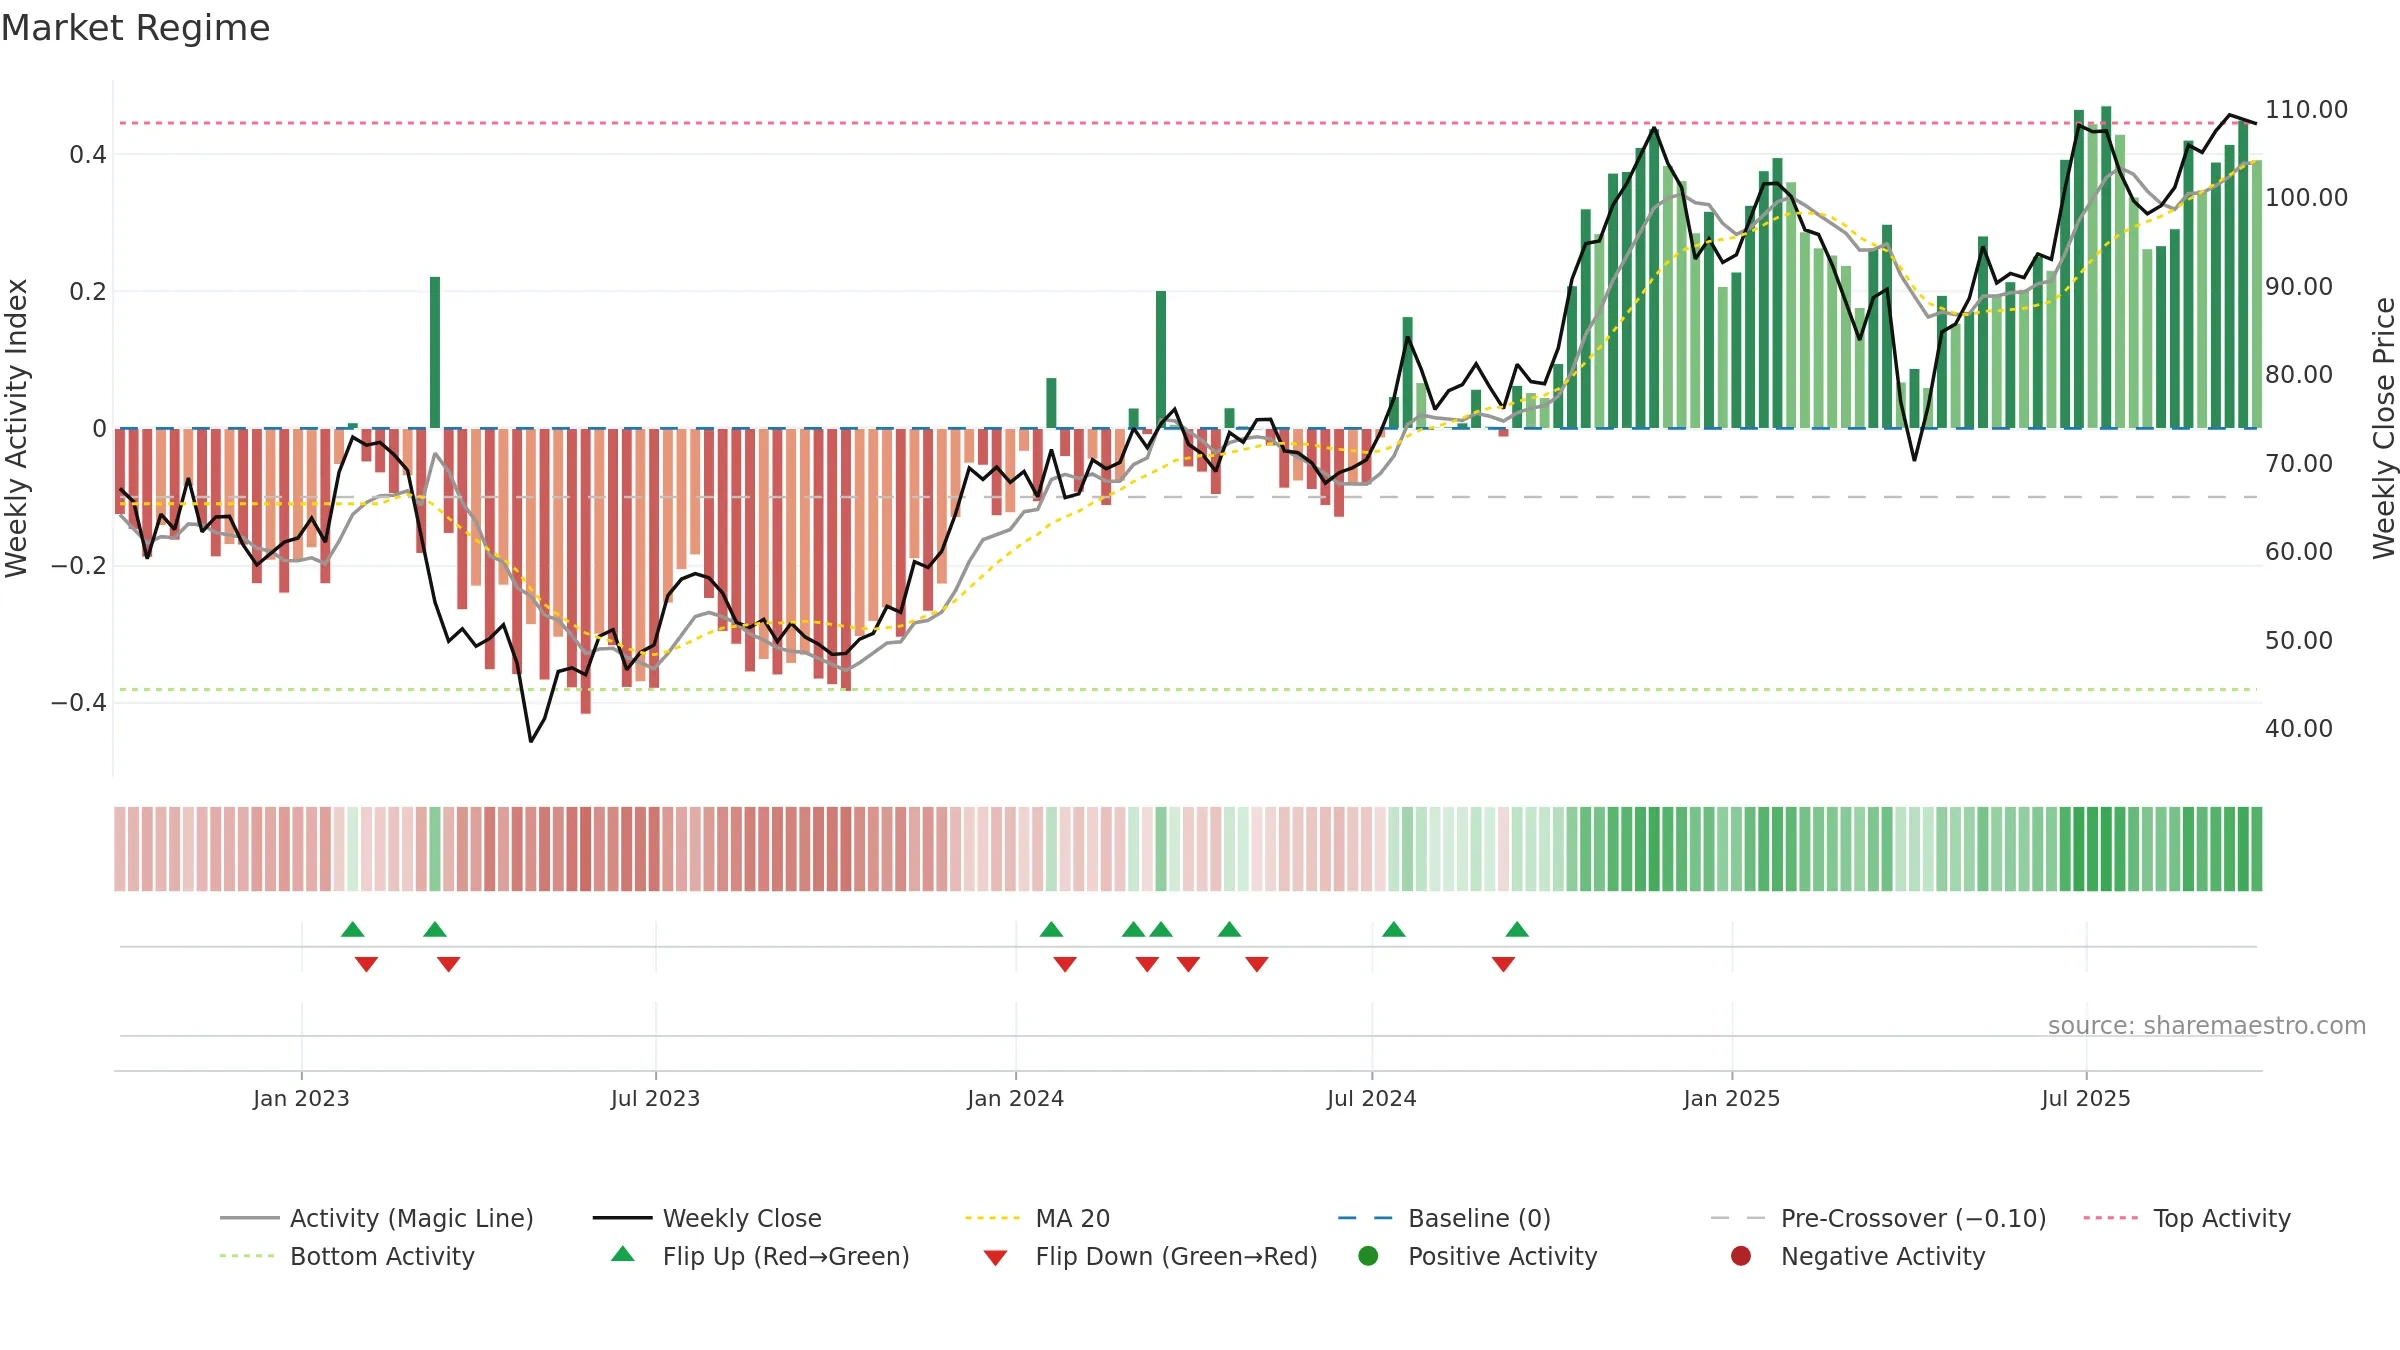Click the 50.00 price axis label
Viewport: 2400px width, 1350px height.
[2299, 641]
